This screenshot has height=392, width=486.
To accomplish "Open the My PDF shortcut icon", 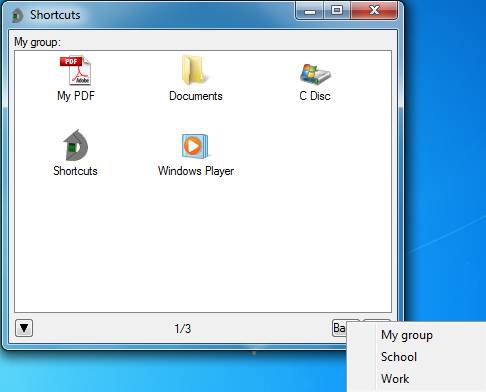I will point(75,70).
